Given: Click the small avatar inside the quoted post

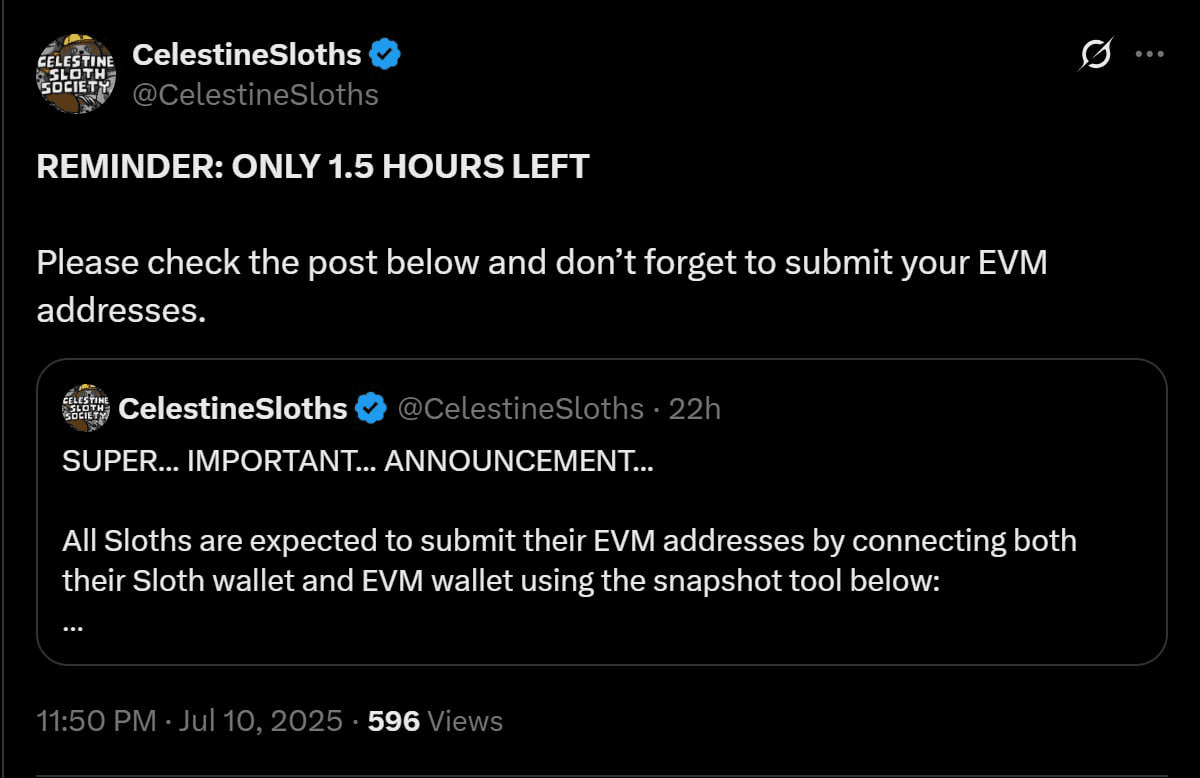Looking at the screenshot, I should 85,408.
